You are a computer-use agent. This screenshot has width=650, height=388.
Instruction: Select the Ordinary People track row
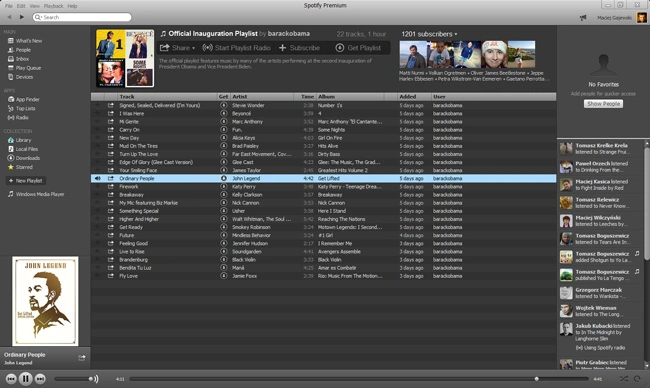coord(323,178)
